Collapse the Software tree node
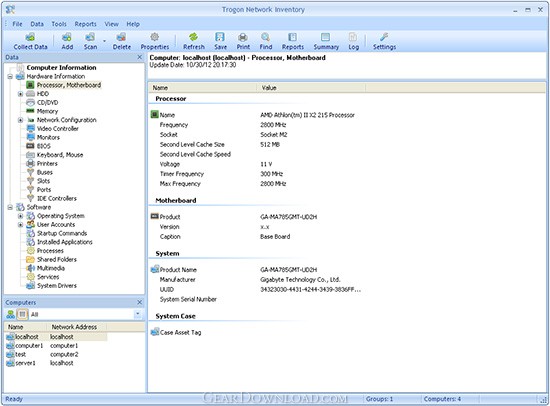Viewport: 550px width, 406px height. (x=10, y=207)
